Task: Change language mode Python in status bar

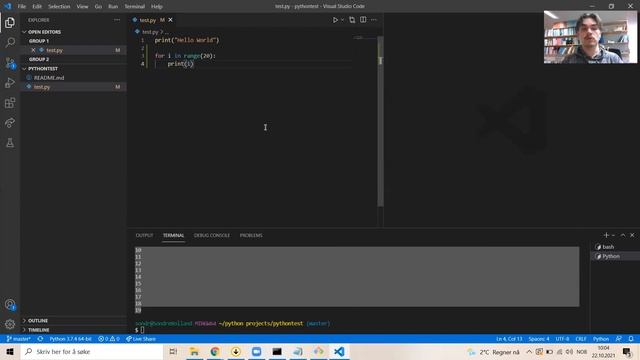Action: tap(601, 339)
